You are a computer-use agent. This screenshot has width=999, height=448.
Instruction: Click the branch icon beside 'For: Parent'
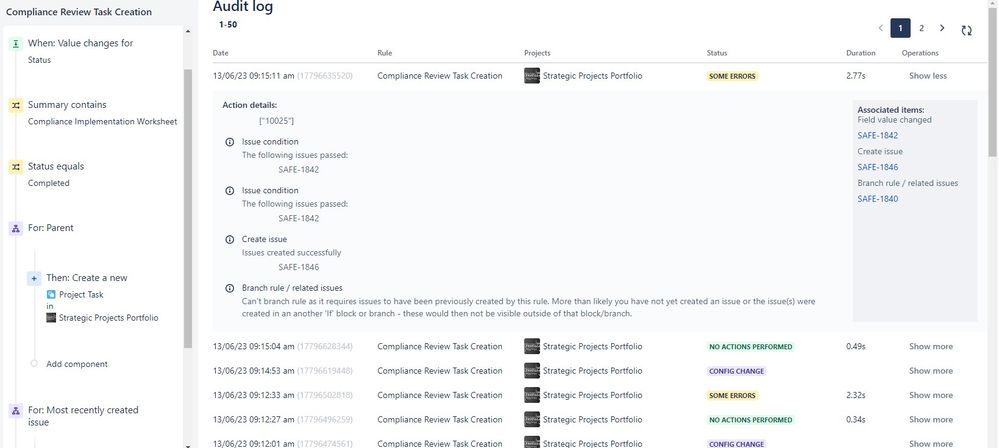click(x=15, y=228)
